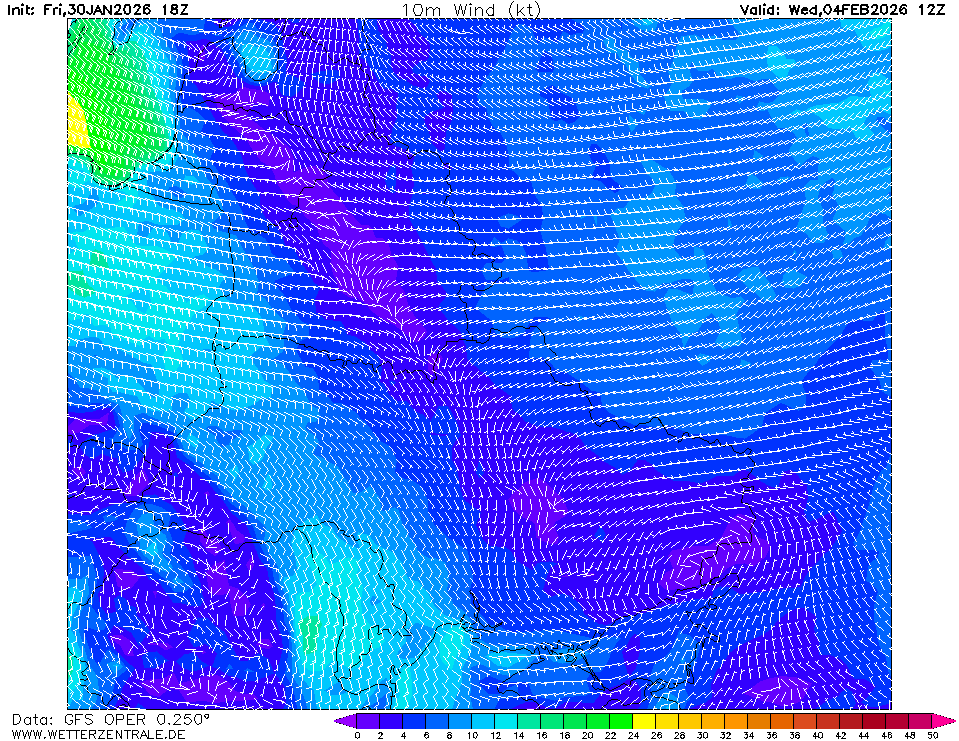The image size is (959, 741).
Task: Click the yellow high-wind patch on the map
Action: pos(77,124)
